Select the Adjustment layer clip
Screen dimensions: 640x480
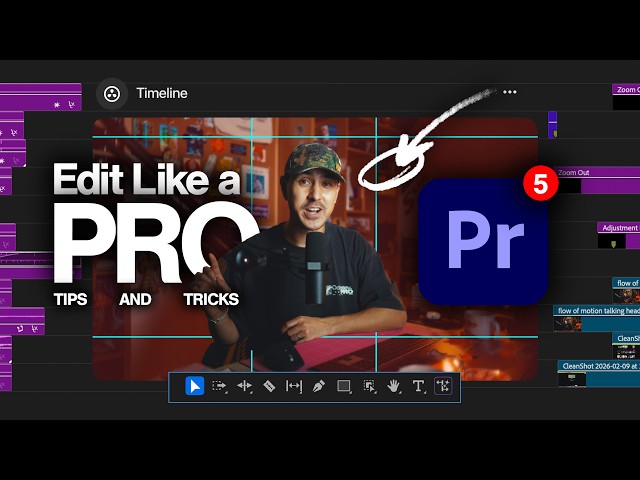tap(619, 236)
